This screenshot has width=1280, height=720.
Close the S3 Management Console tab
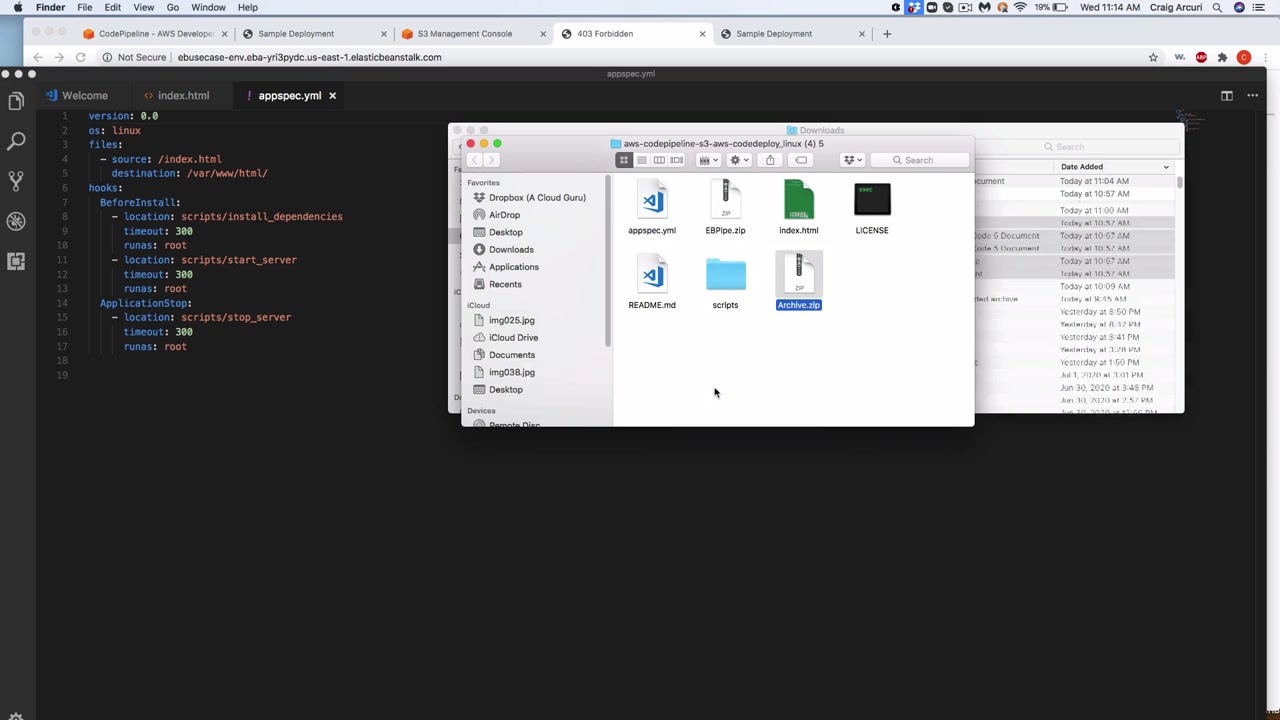543,34
